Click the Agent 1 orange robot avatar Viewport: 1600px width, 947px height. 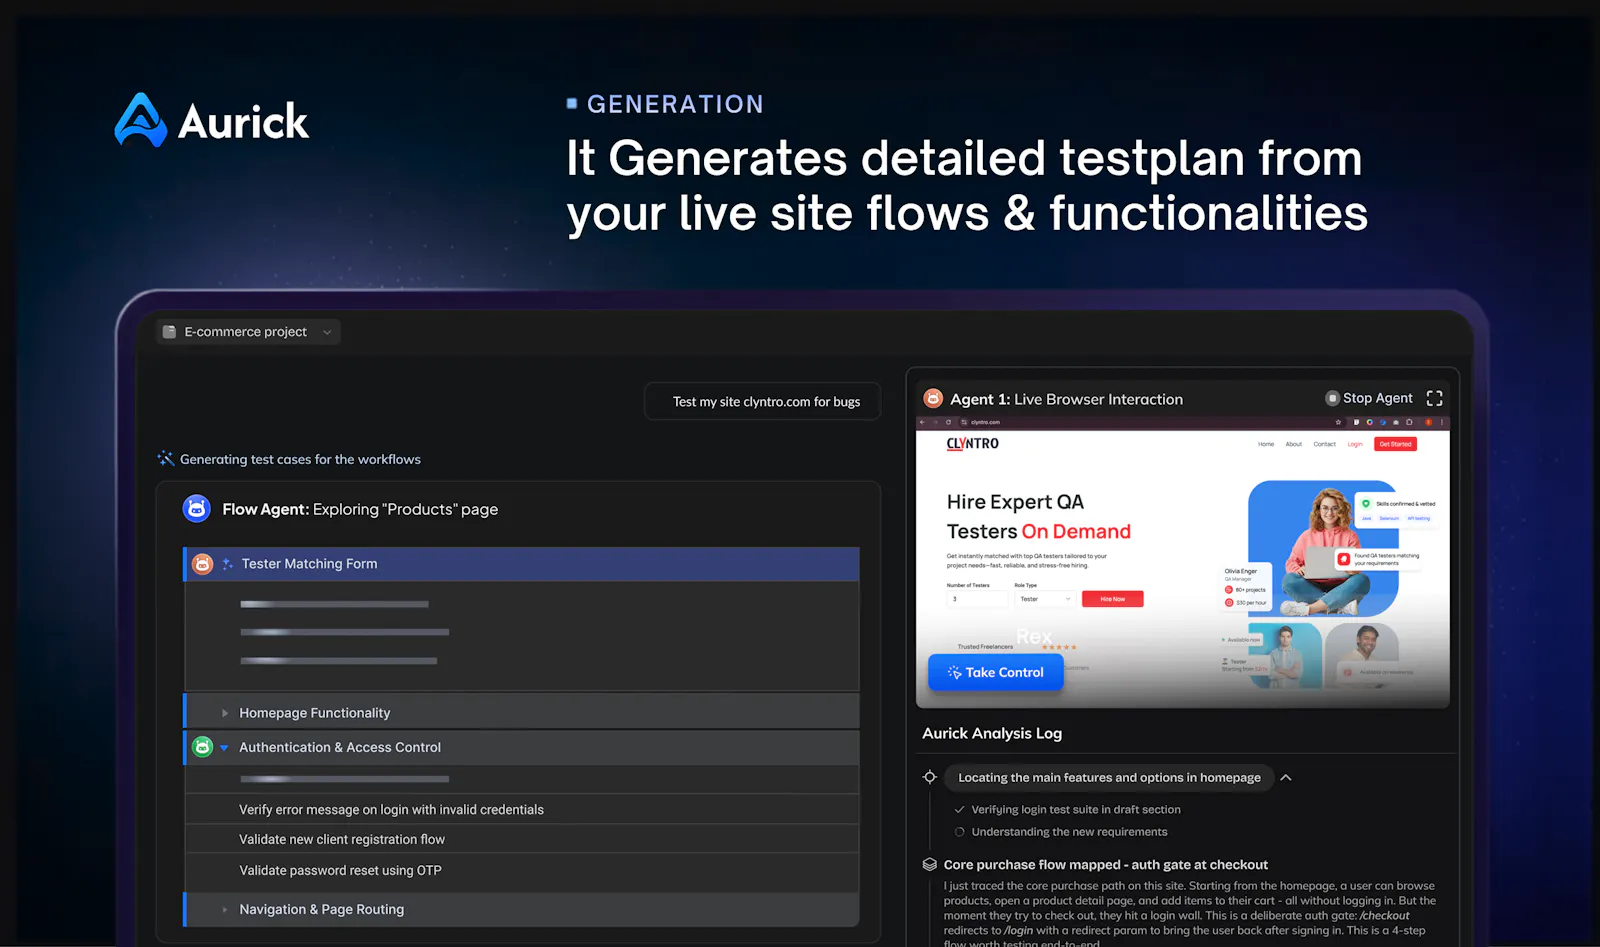[x=933, y=398]
